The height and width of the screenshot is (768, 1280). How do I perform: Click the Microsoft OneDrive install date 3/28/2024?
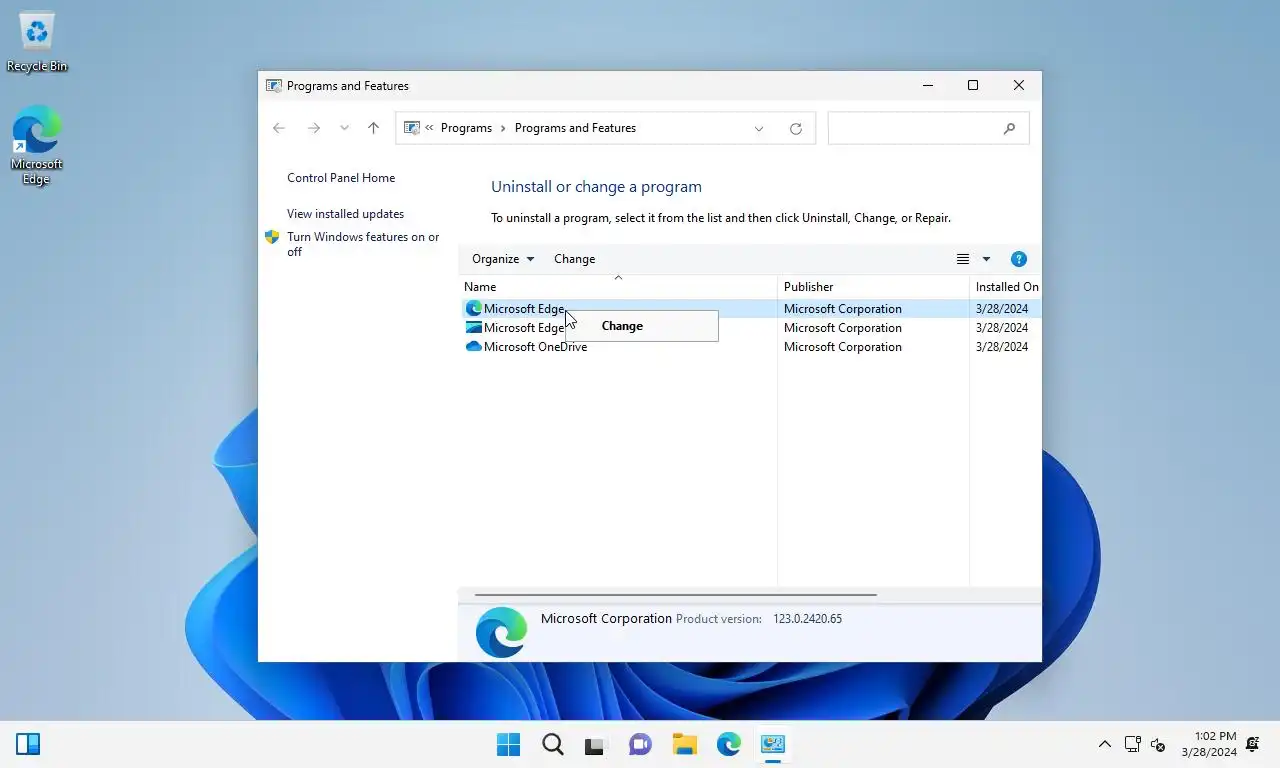[x=1002, y=347]
